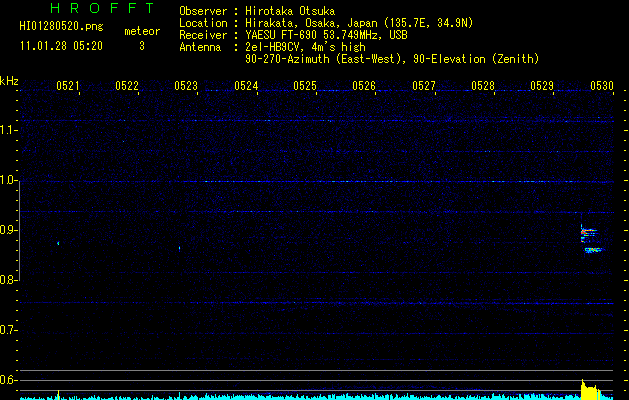Screen dimensions: 629x400
Task: Click the kHz axis unit label
Action: pos(9,81)
